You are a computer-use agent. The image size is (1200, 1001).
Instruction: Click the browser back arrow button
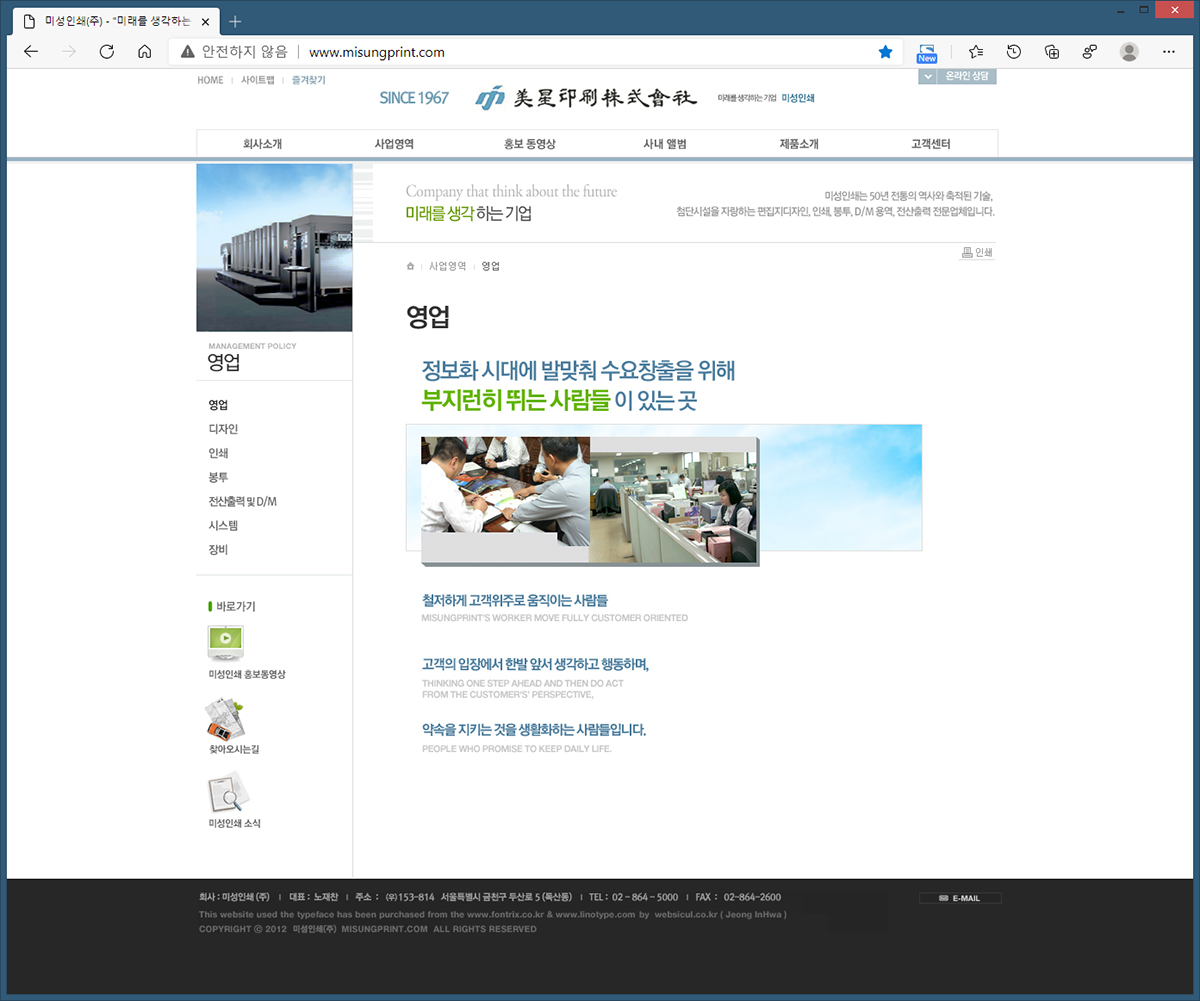click(31, 52)
